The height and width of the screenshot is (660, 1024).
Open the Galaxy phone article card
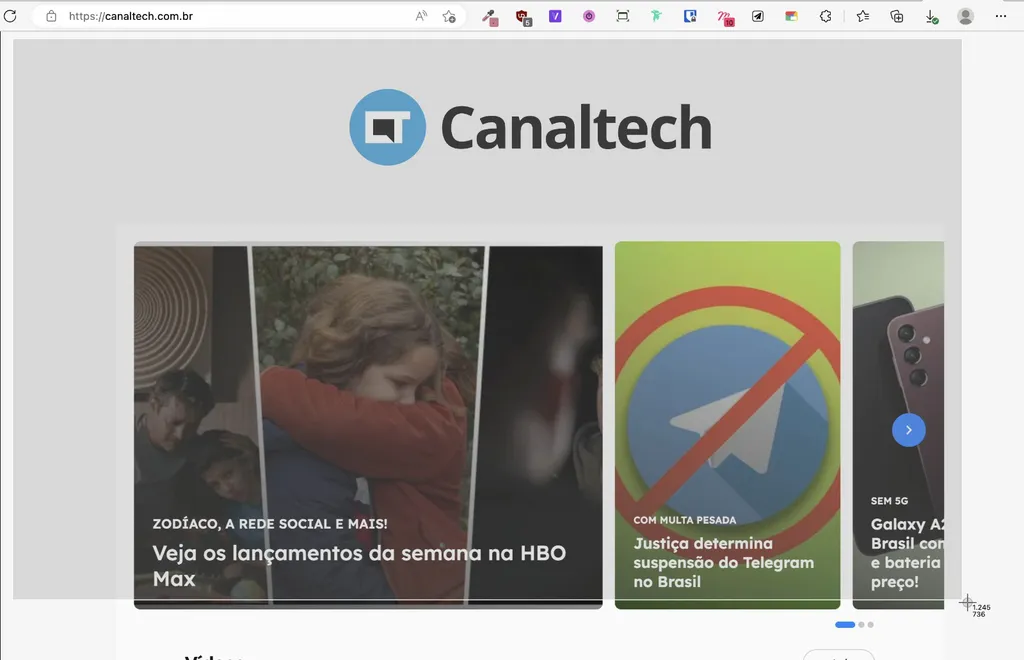898,425
